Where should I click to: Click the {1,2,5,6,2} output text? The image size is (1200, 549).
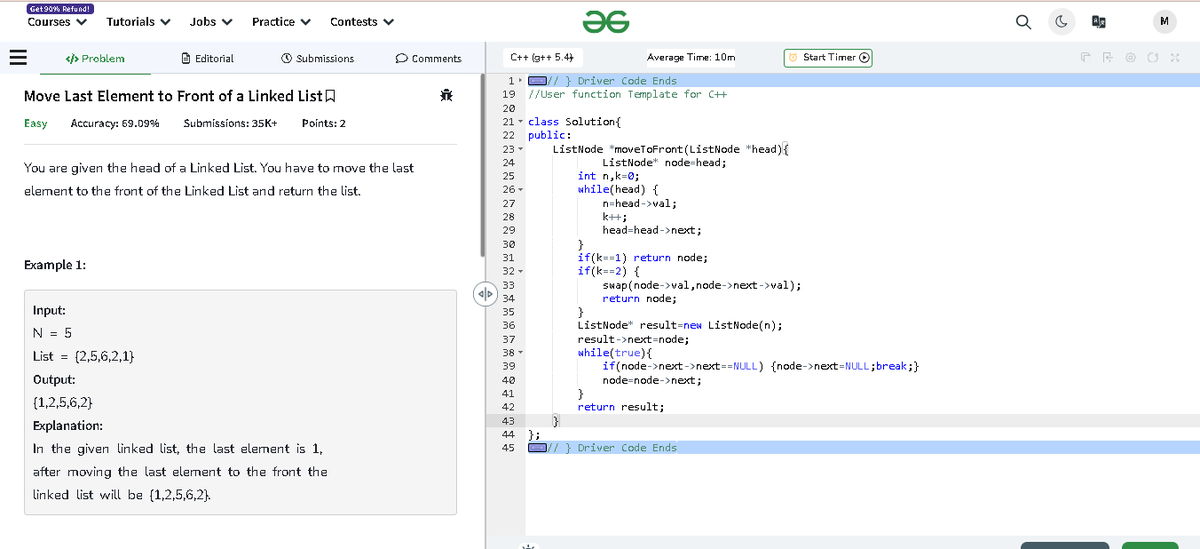click(64, 403)
